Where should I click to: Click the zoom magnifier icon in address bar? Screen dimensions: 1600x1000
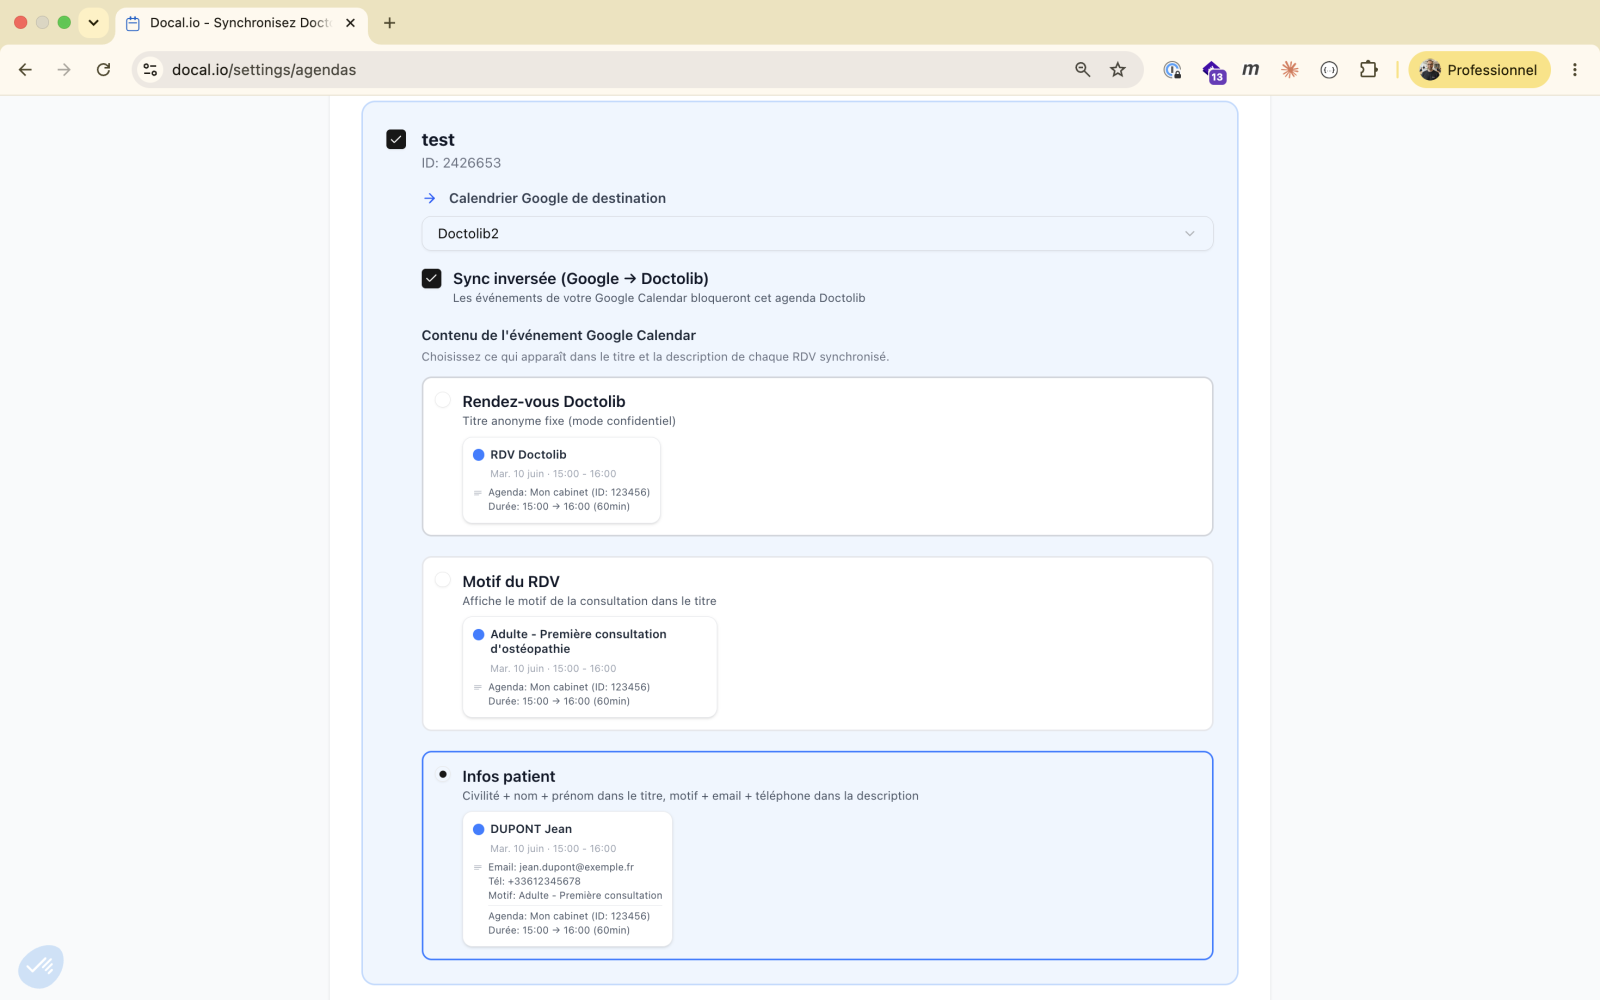(1082, 70)
